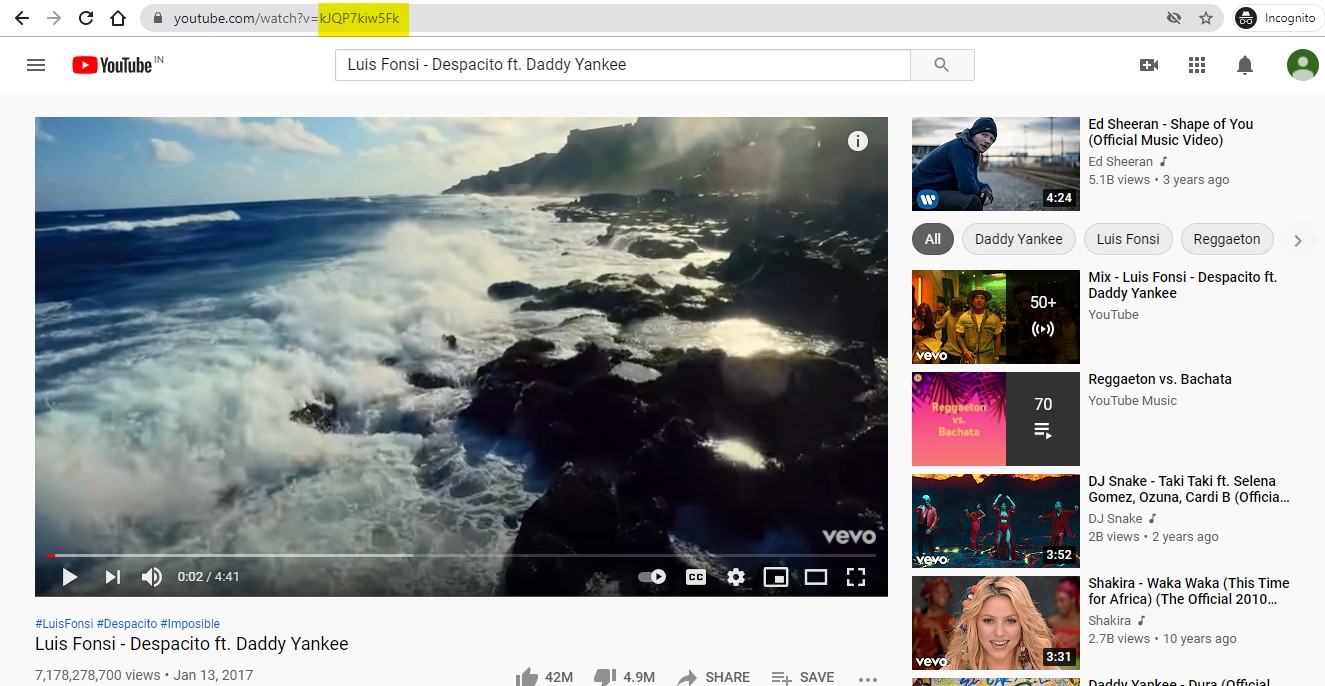Open the notifications bell
This screenshot has width=1325, height=686.
pos(1245,65)
